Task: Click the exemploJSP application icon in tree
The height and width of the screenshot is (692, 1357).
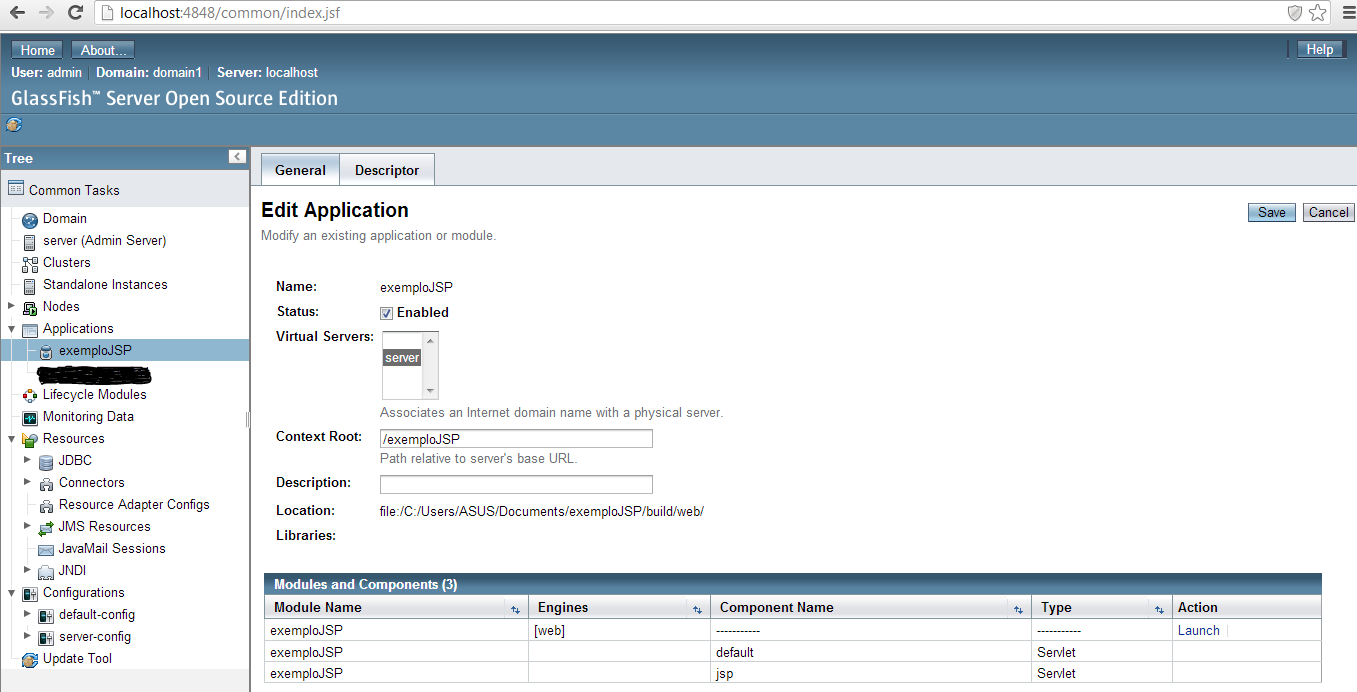Action: pos(46,351)
